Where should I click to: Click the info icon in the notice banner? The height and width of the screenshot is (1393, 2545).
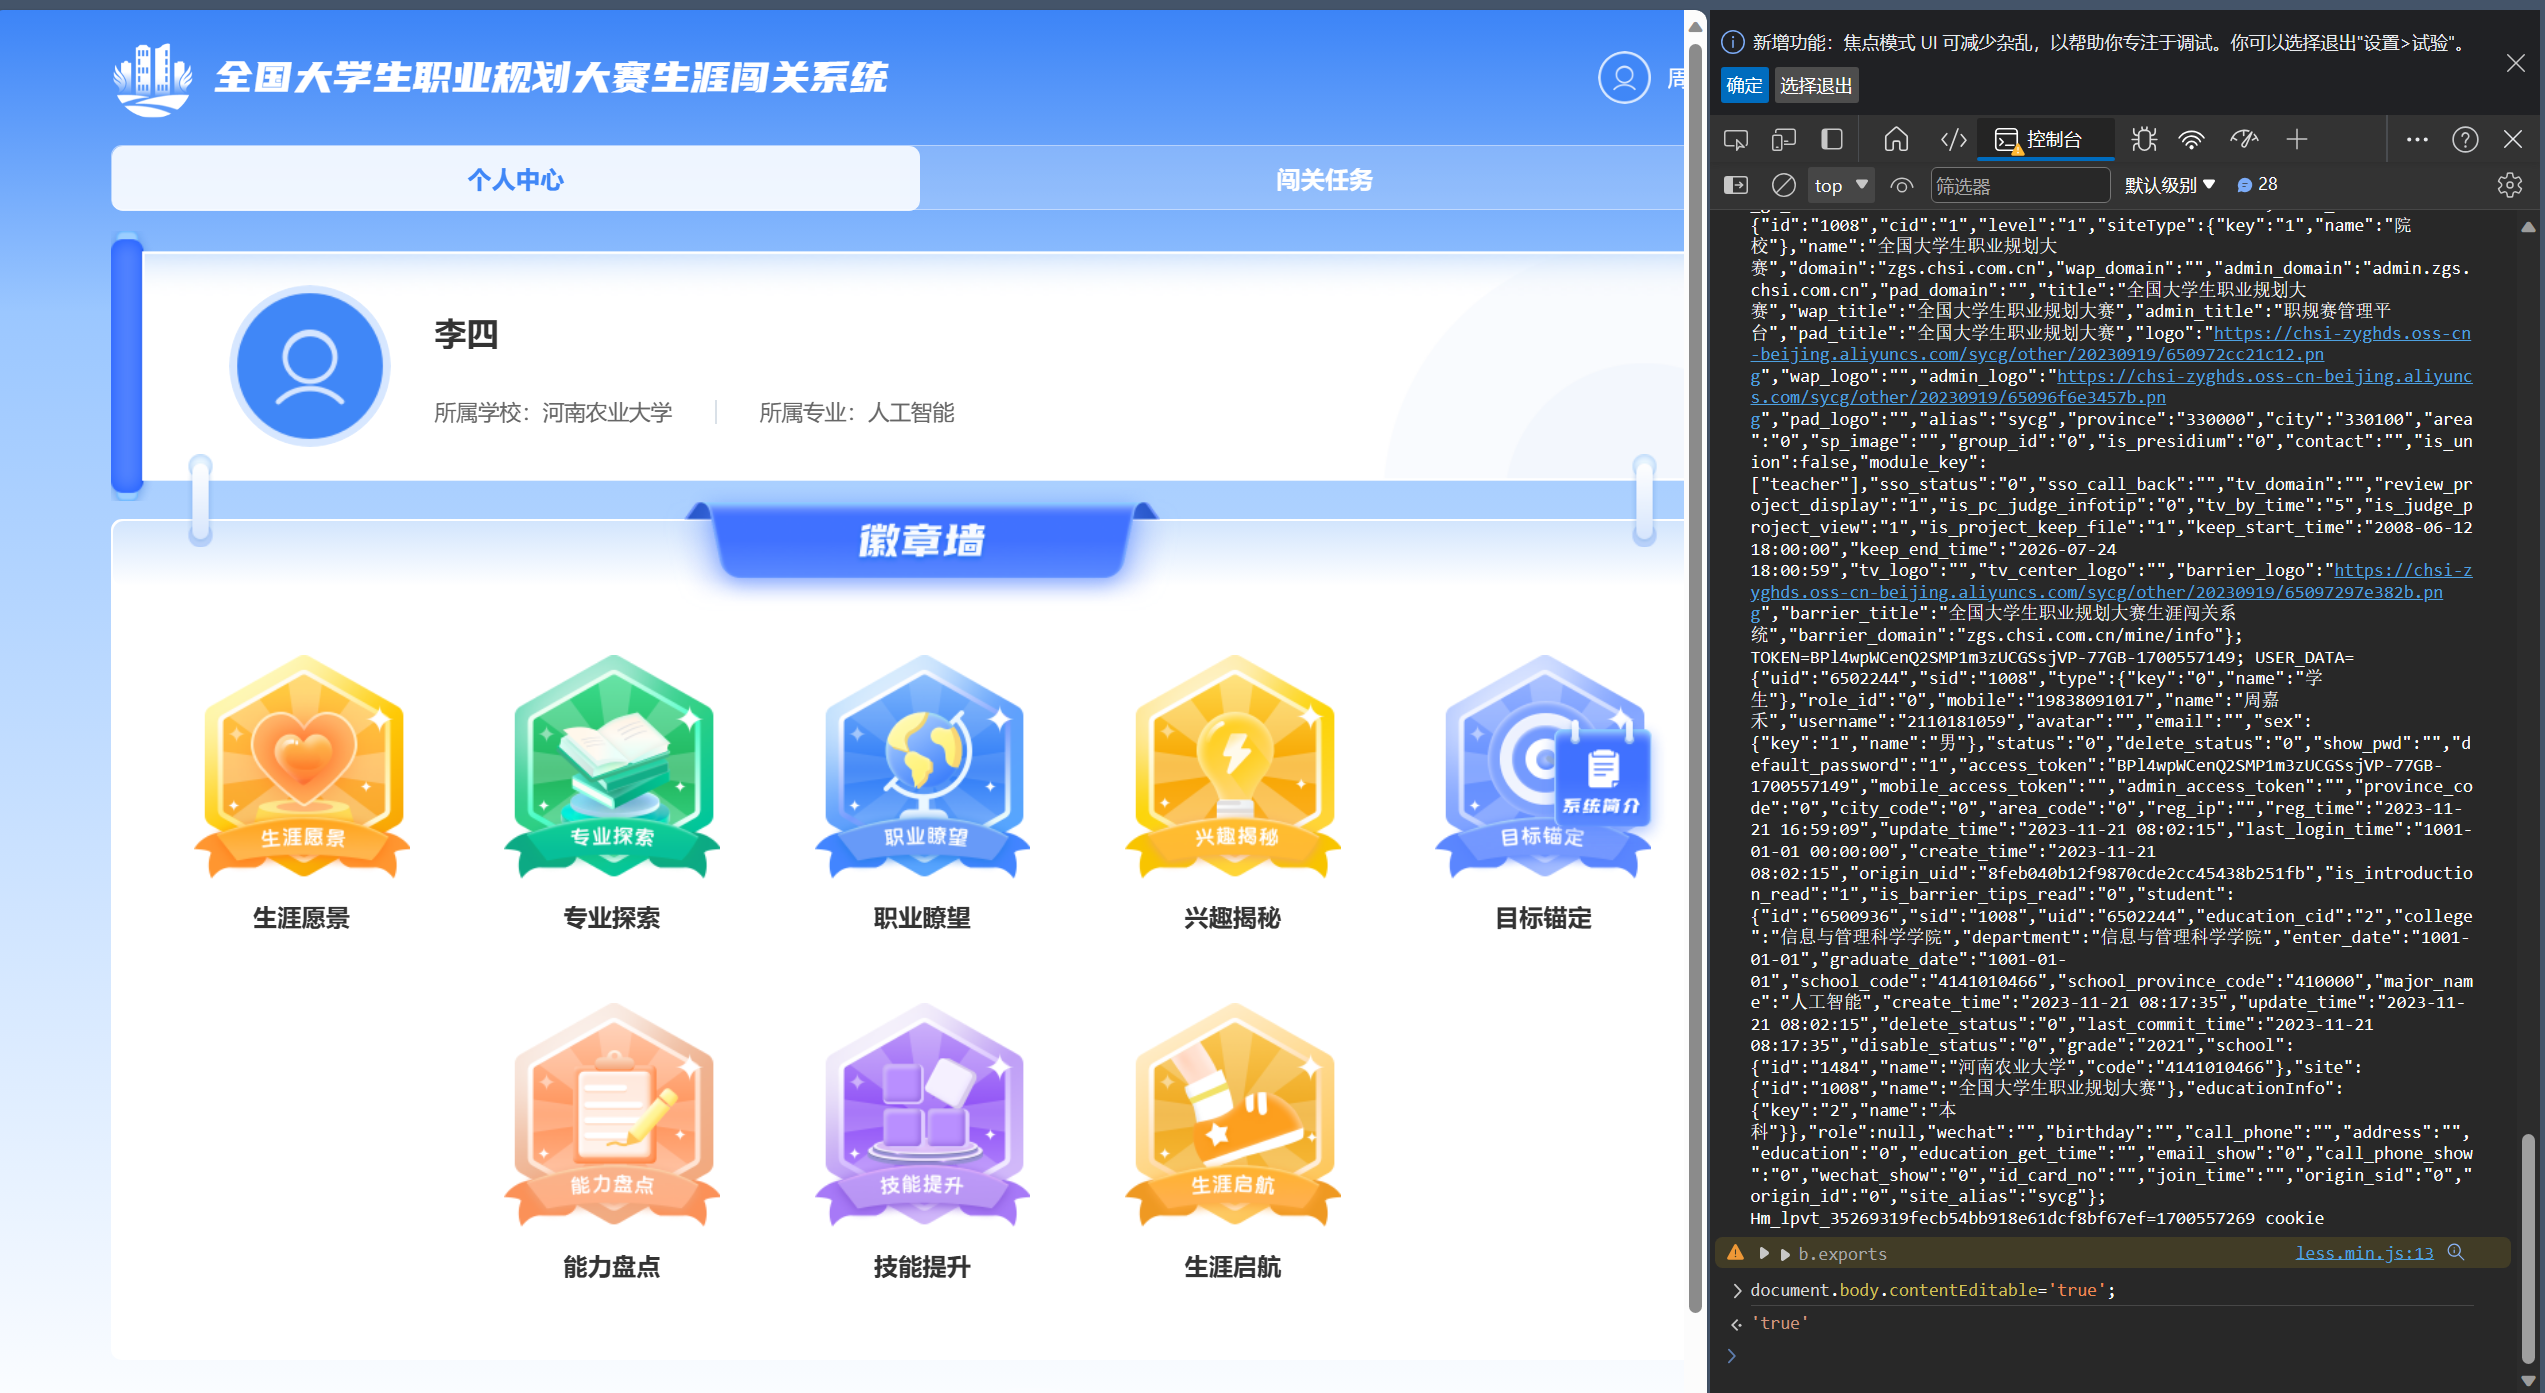[1733, 42]
